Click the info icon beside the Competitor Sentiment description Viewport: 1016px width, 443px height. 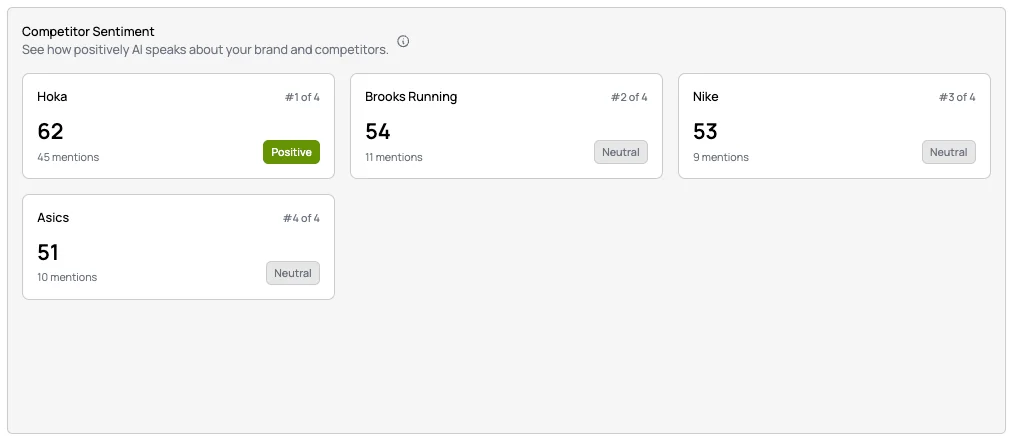pos(403,41)
